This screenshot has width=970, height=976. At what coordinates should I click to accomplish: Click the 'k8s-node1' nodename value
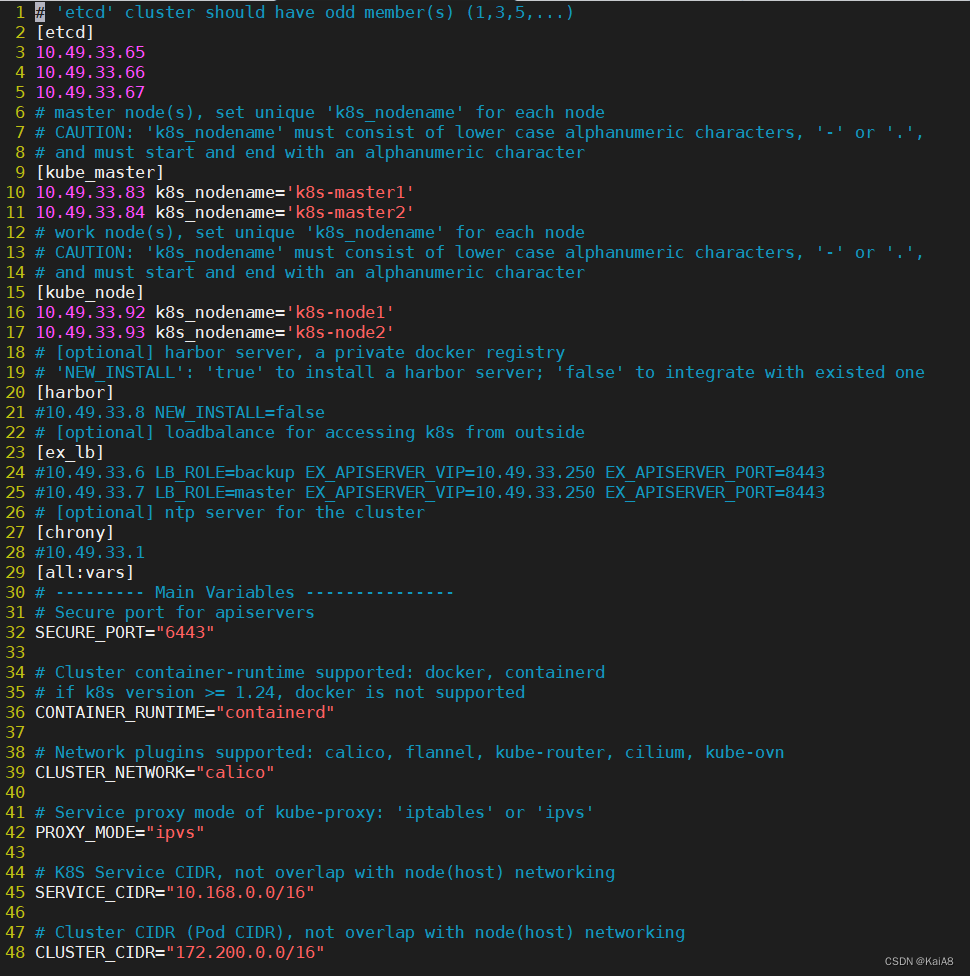(340, 312)
